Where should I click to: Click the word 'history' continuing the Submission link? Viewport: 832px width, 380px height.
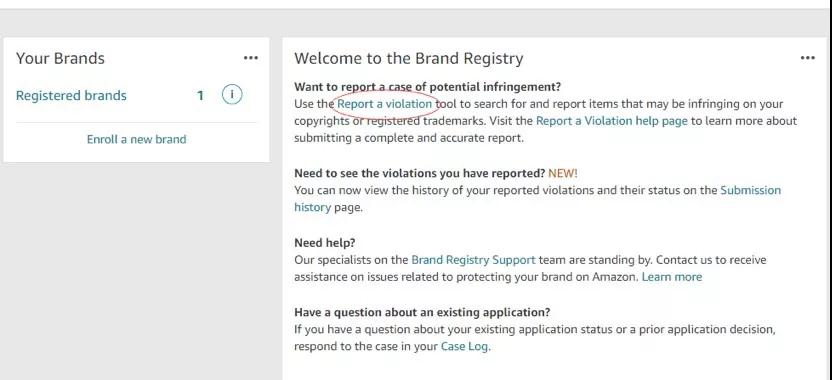[x=313, y=208]
